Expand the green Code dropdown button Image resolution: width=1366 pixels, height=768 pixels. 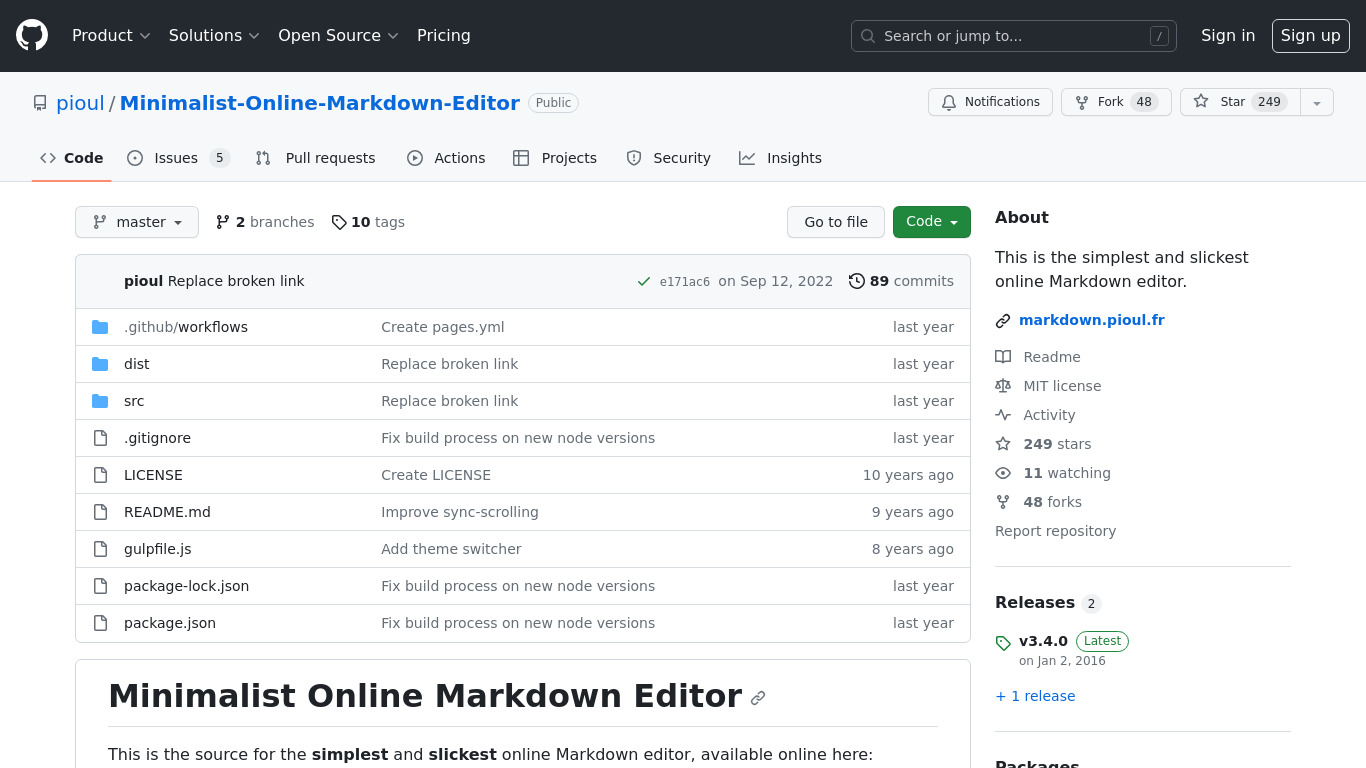pos(932,222)
